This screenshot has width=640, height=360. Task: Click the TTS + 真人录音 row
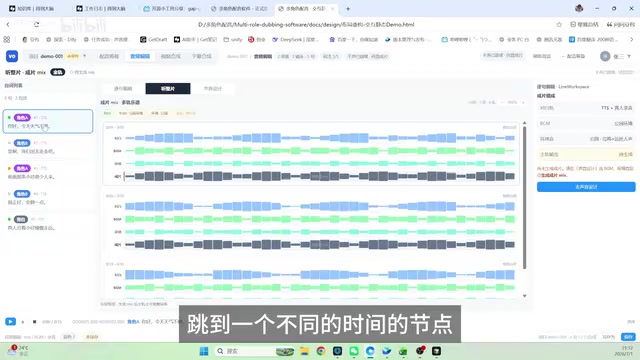[586, 108]
